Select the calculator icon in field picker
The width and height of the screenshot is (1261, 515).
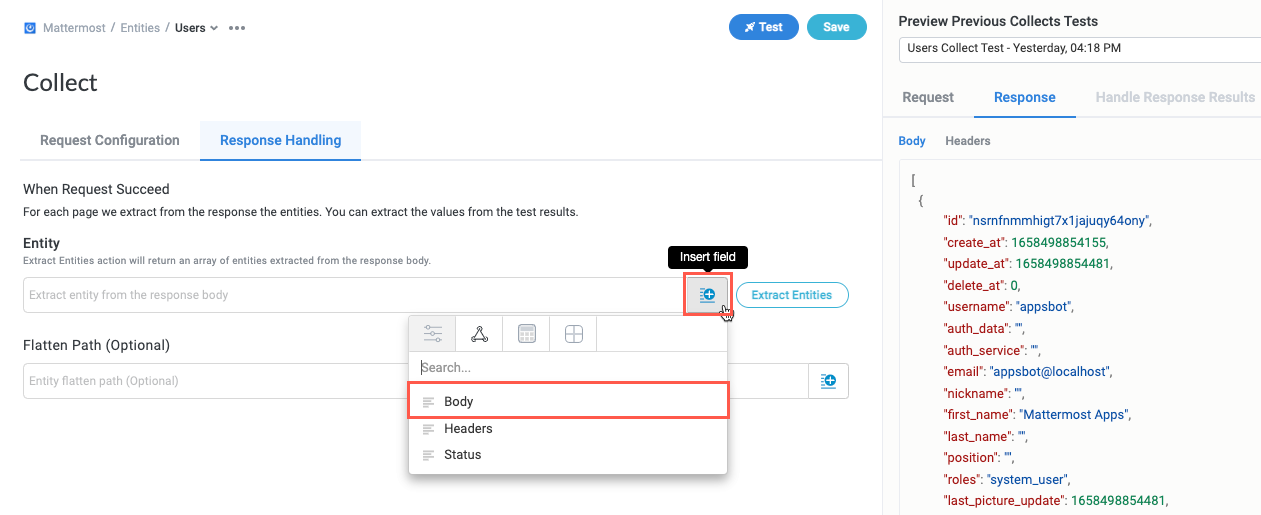click(527, 334)
